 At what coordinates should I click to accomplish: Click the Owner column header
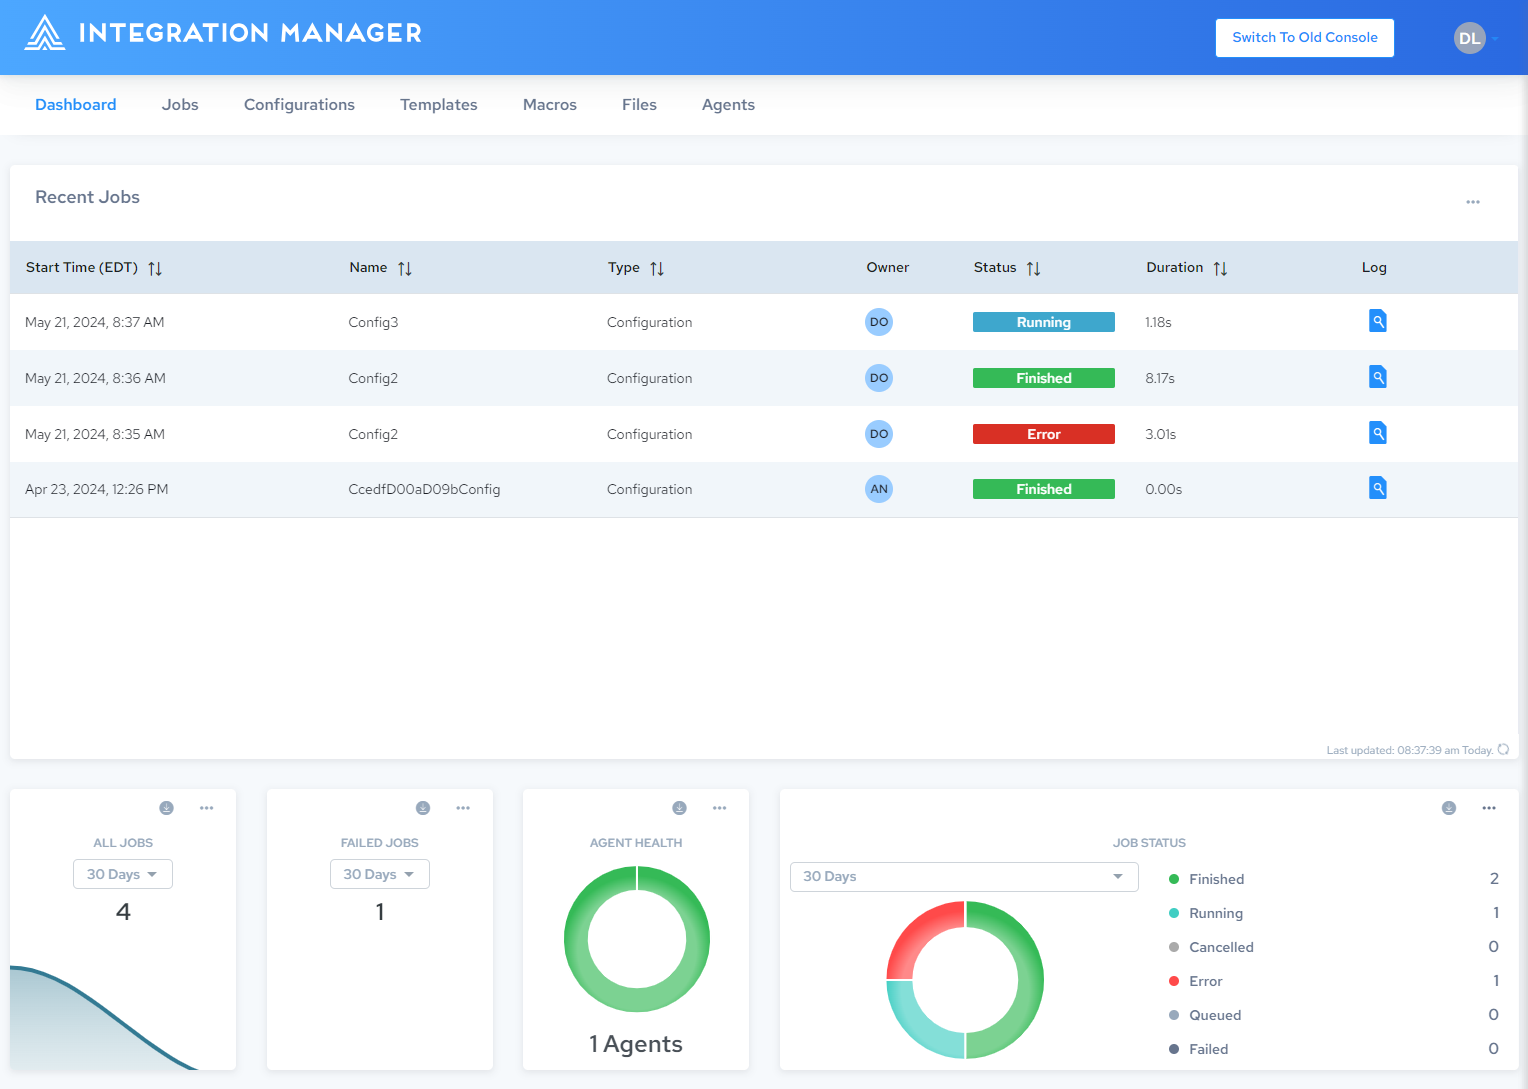coord(888,267)
